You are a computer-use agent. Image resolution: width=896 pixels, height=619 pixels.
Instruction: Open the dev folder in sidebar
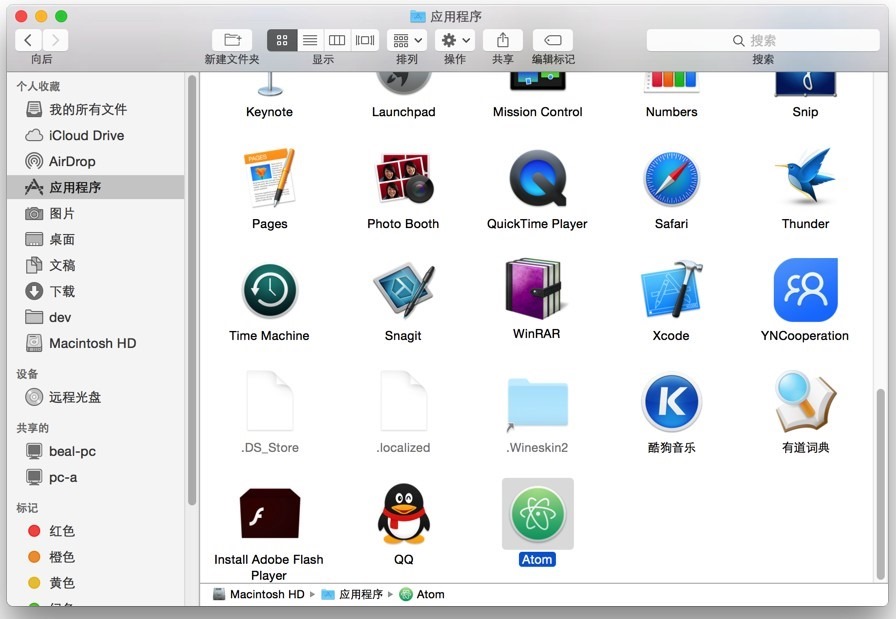(x=96, y=317)
